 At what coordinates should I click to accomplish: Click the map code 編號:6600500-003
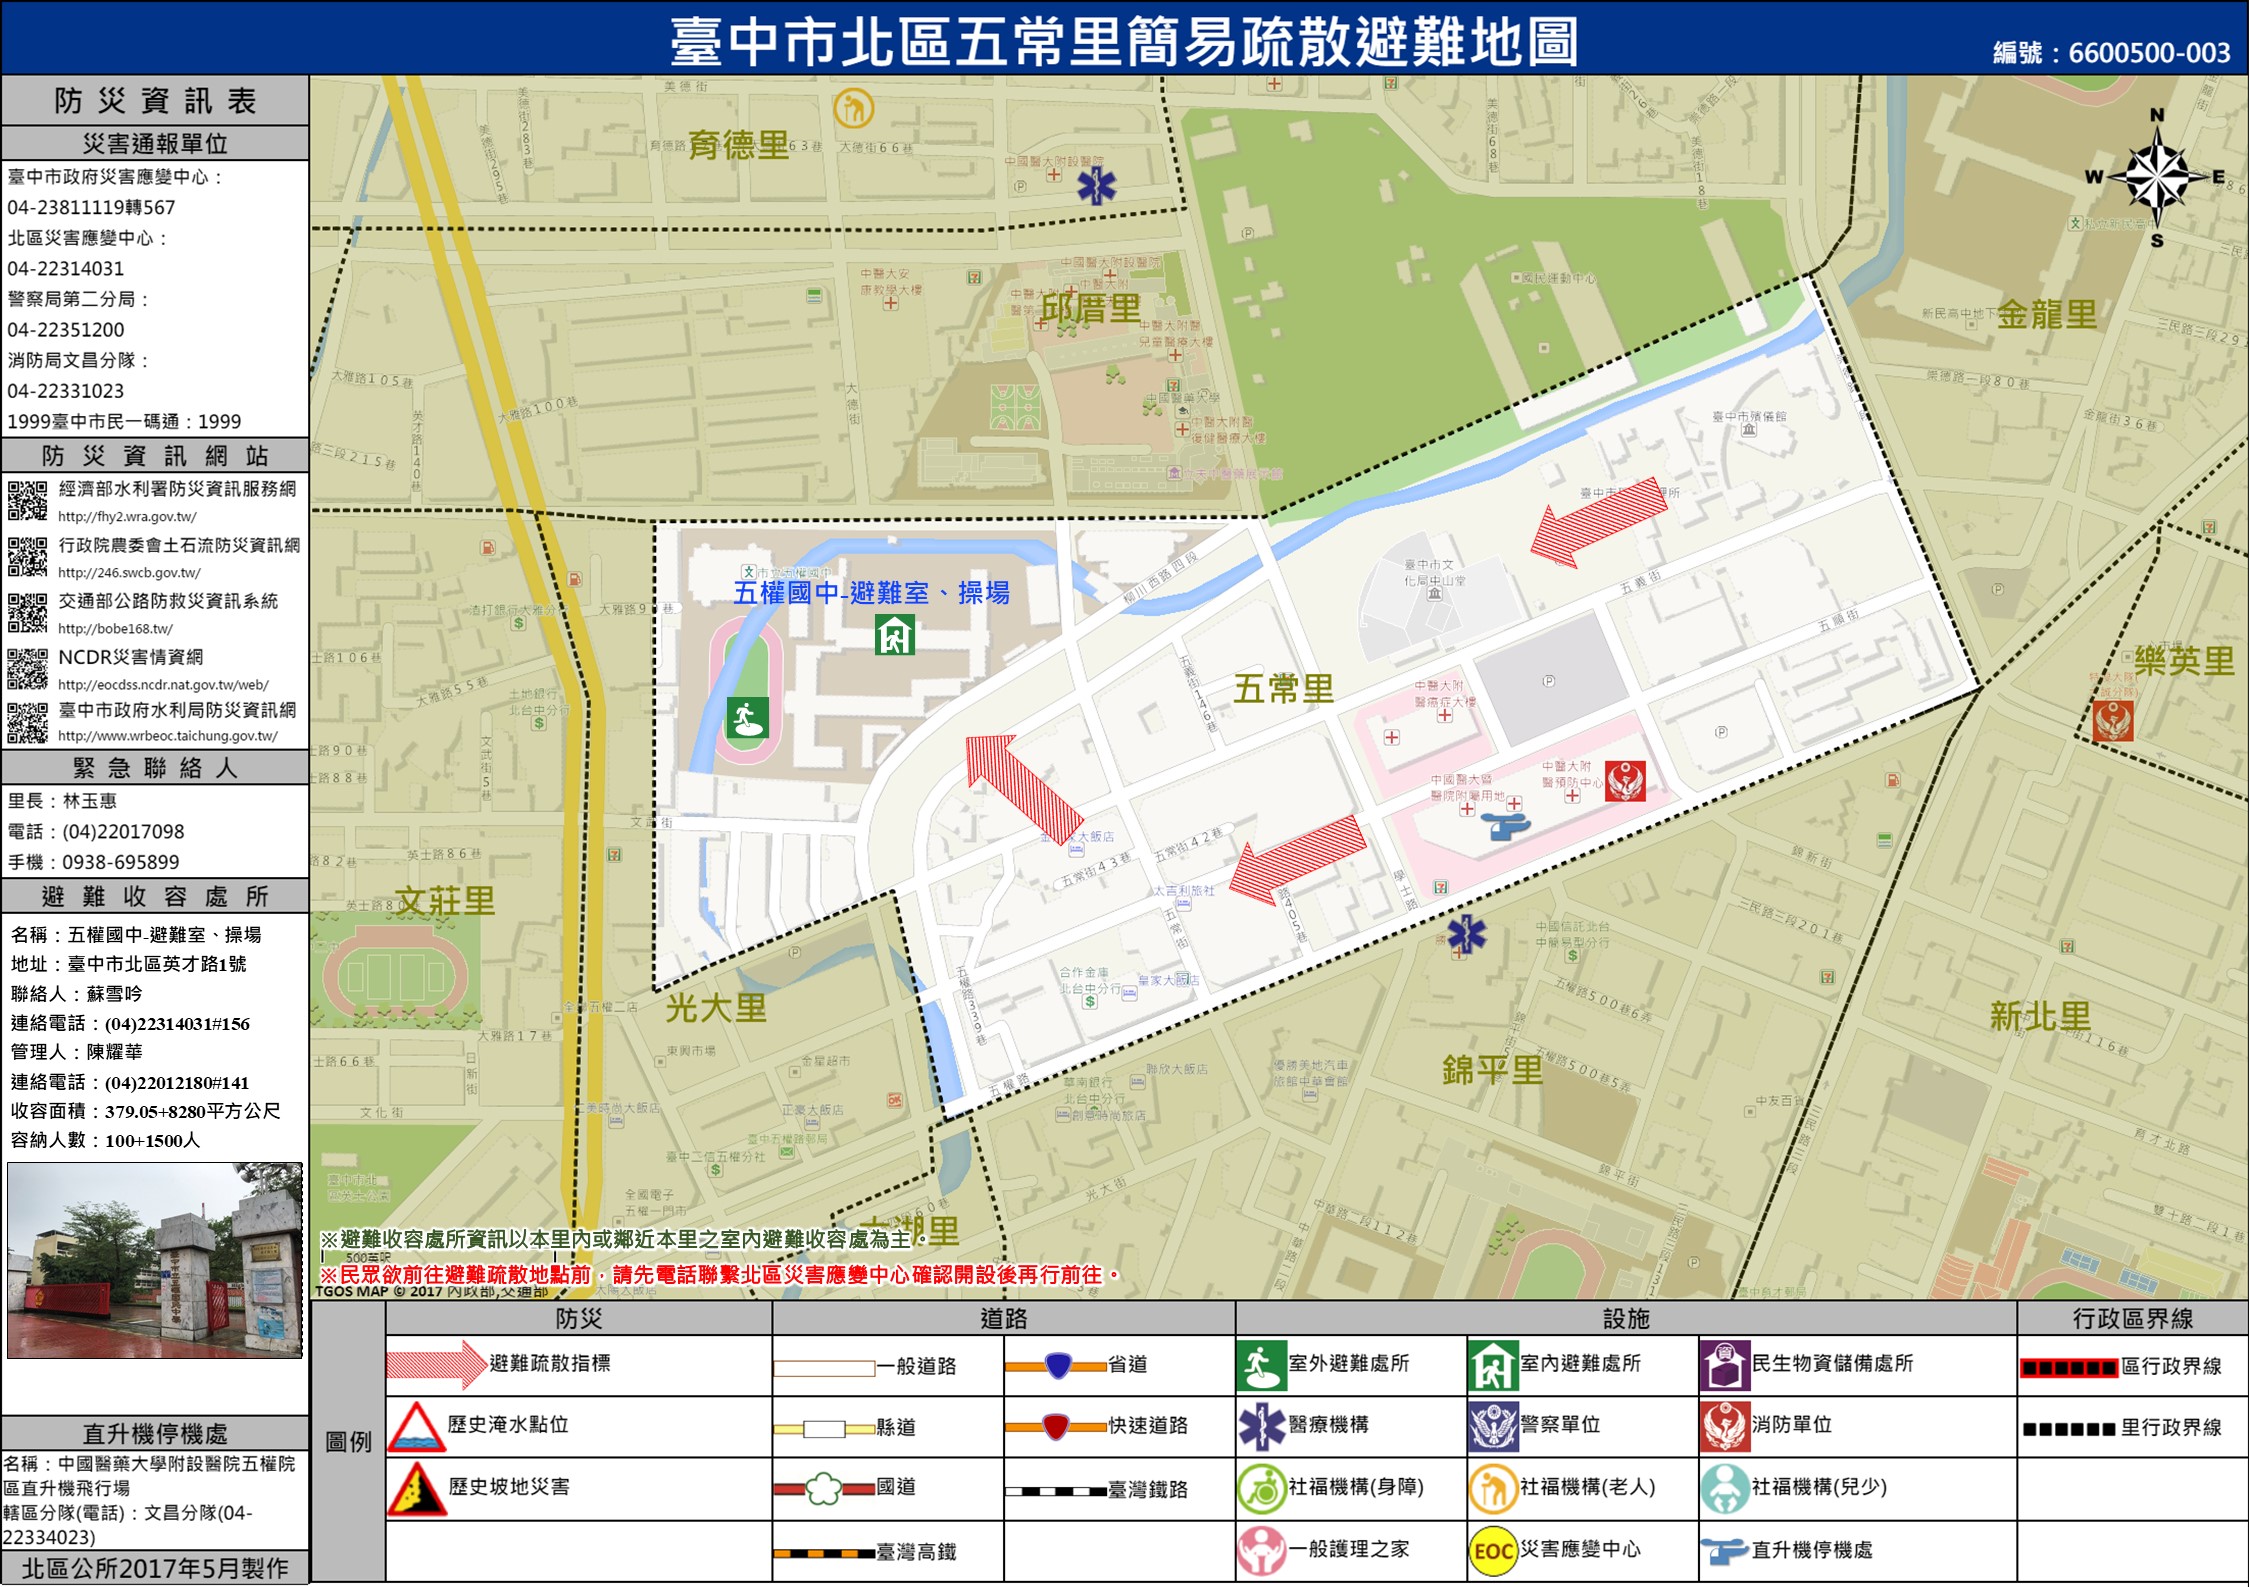point(2111,52)
